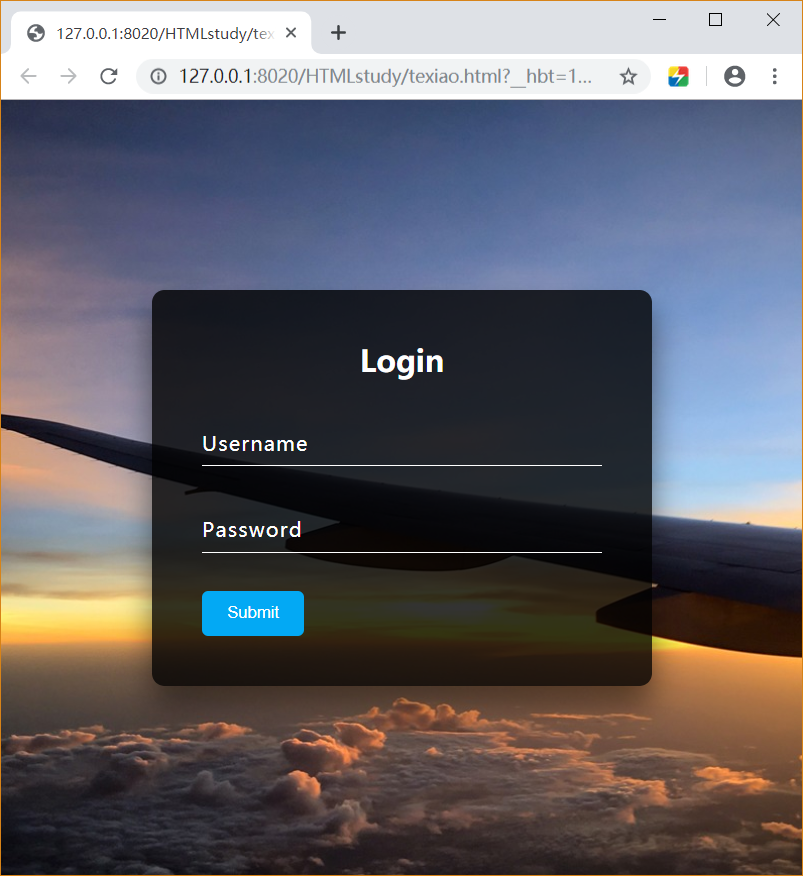Open the colorful extension icon in toolbar
The width and height of the screenshot is (803, 876).
pyautogui.click(x=678, y=77)
